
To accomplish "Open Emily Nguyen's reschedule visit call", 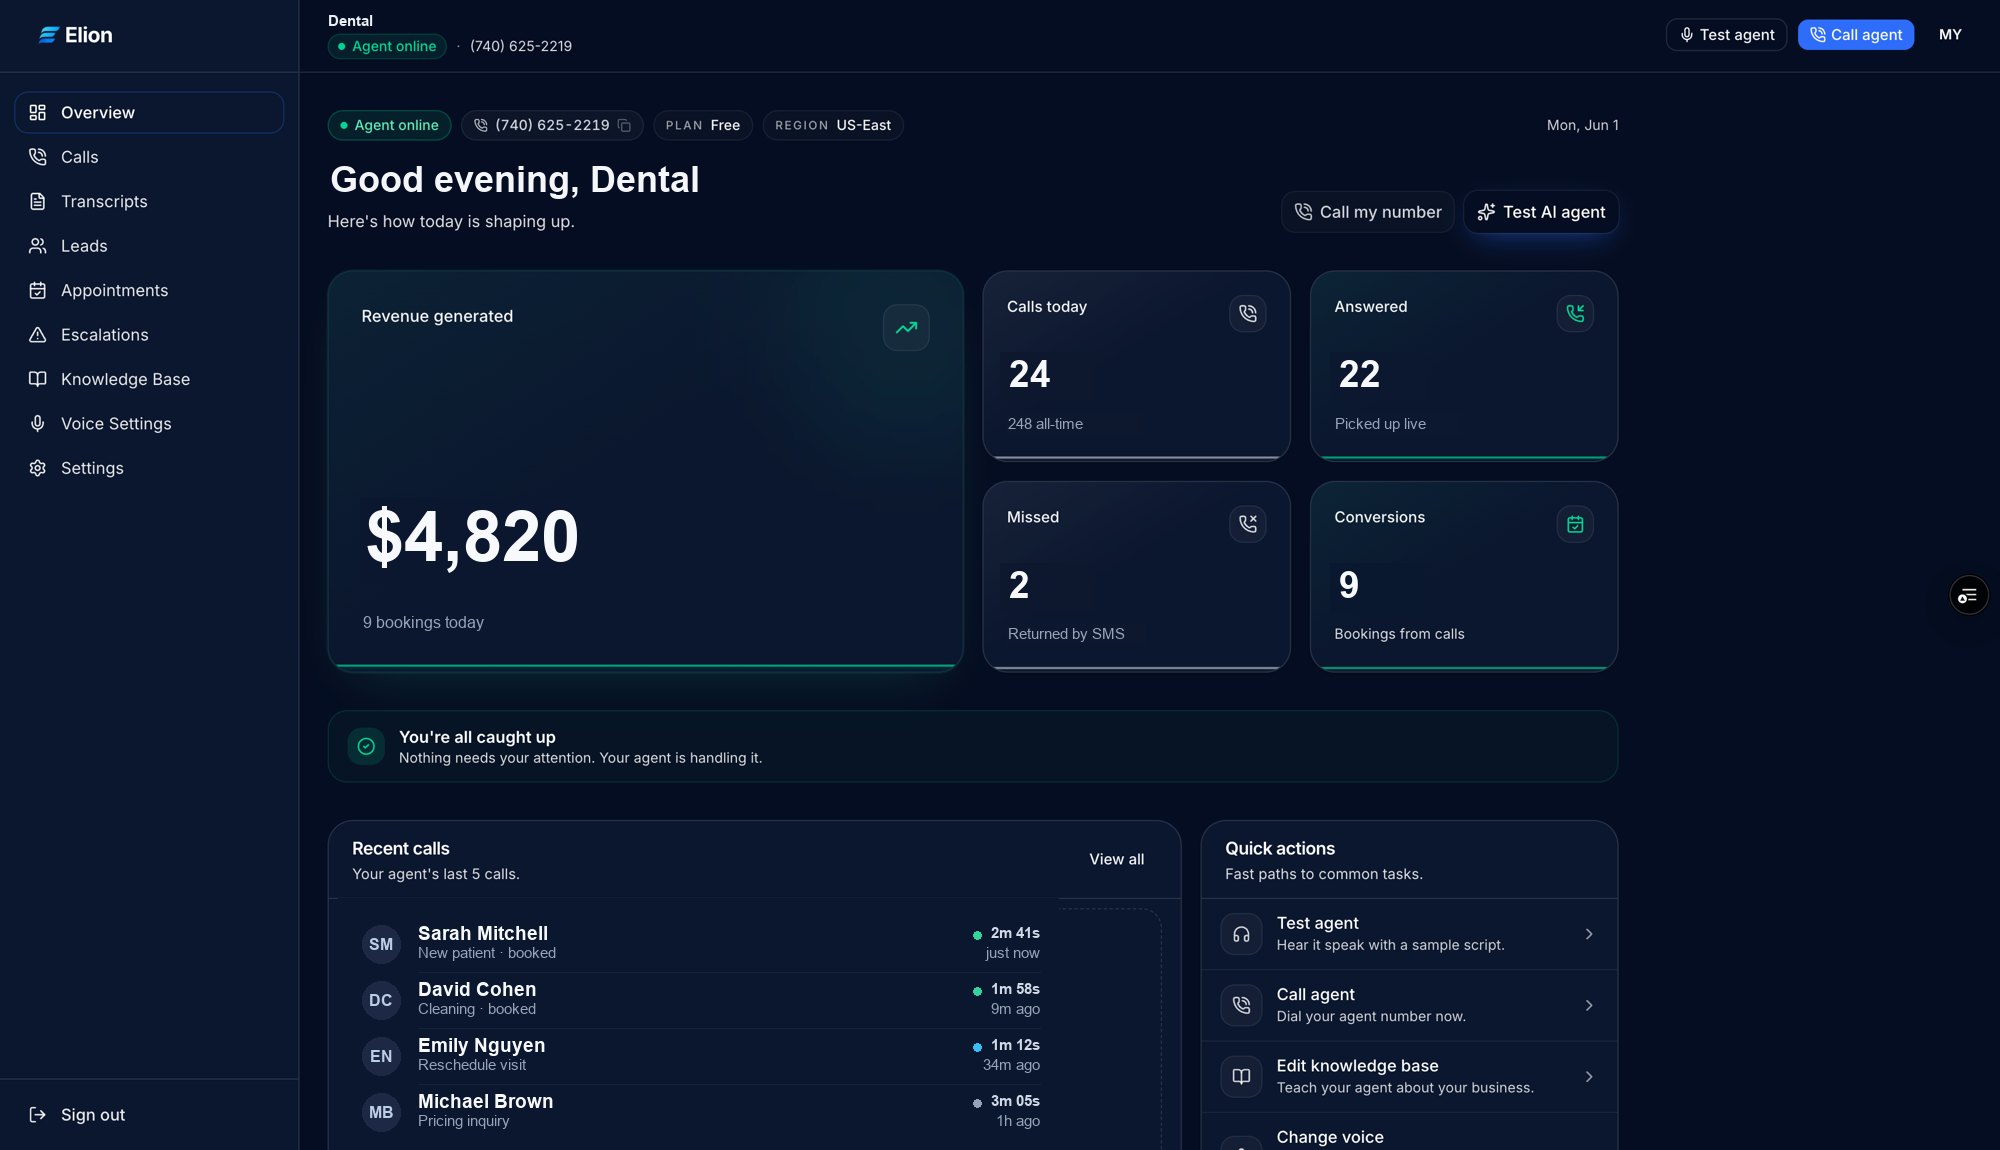I will (700, 1056).
